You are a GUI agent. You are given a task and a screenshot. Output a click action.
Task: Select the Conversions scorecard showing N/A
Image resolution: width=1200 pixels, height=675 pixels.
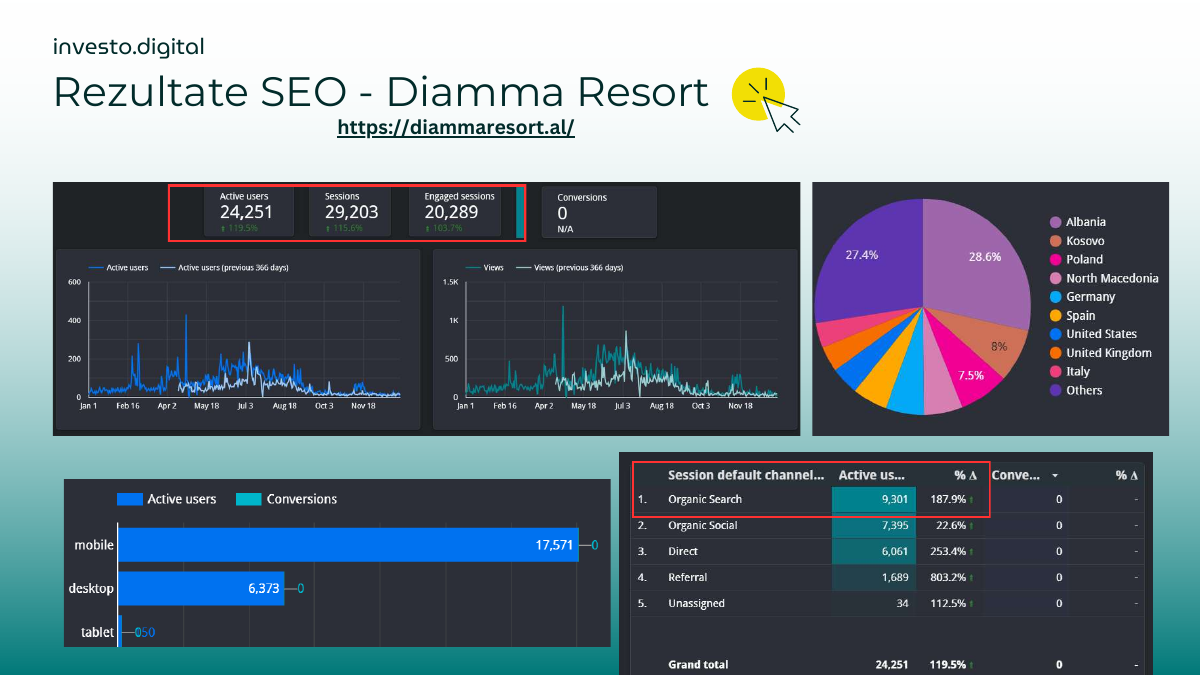click(599, 212)
